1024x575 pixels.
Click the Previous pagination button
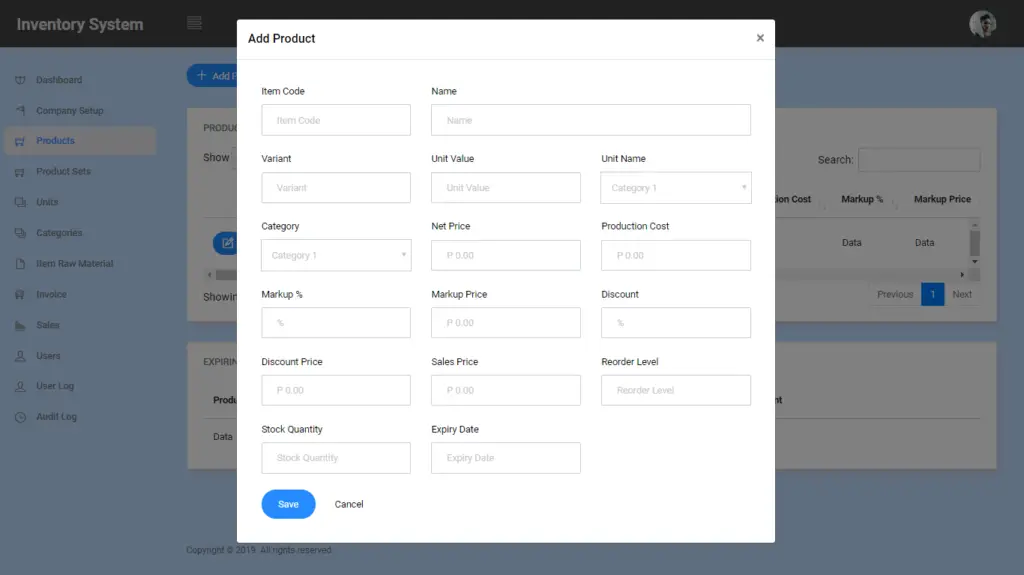(x=895, y=294)
